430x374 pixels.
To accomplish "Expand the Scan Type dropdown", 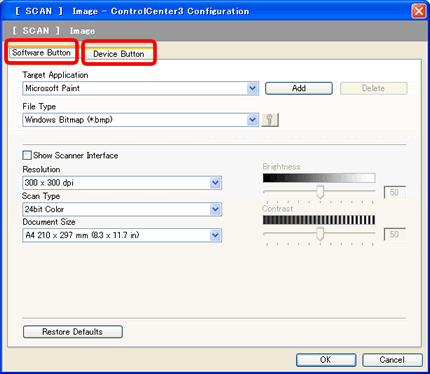I will tap(215, 209).
